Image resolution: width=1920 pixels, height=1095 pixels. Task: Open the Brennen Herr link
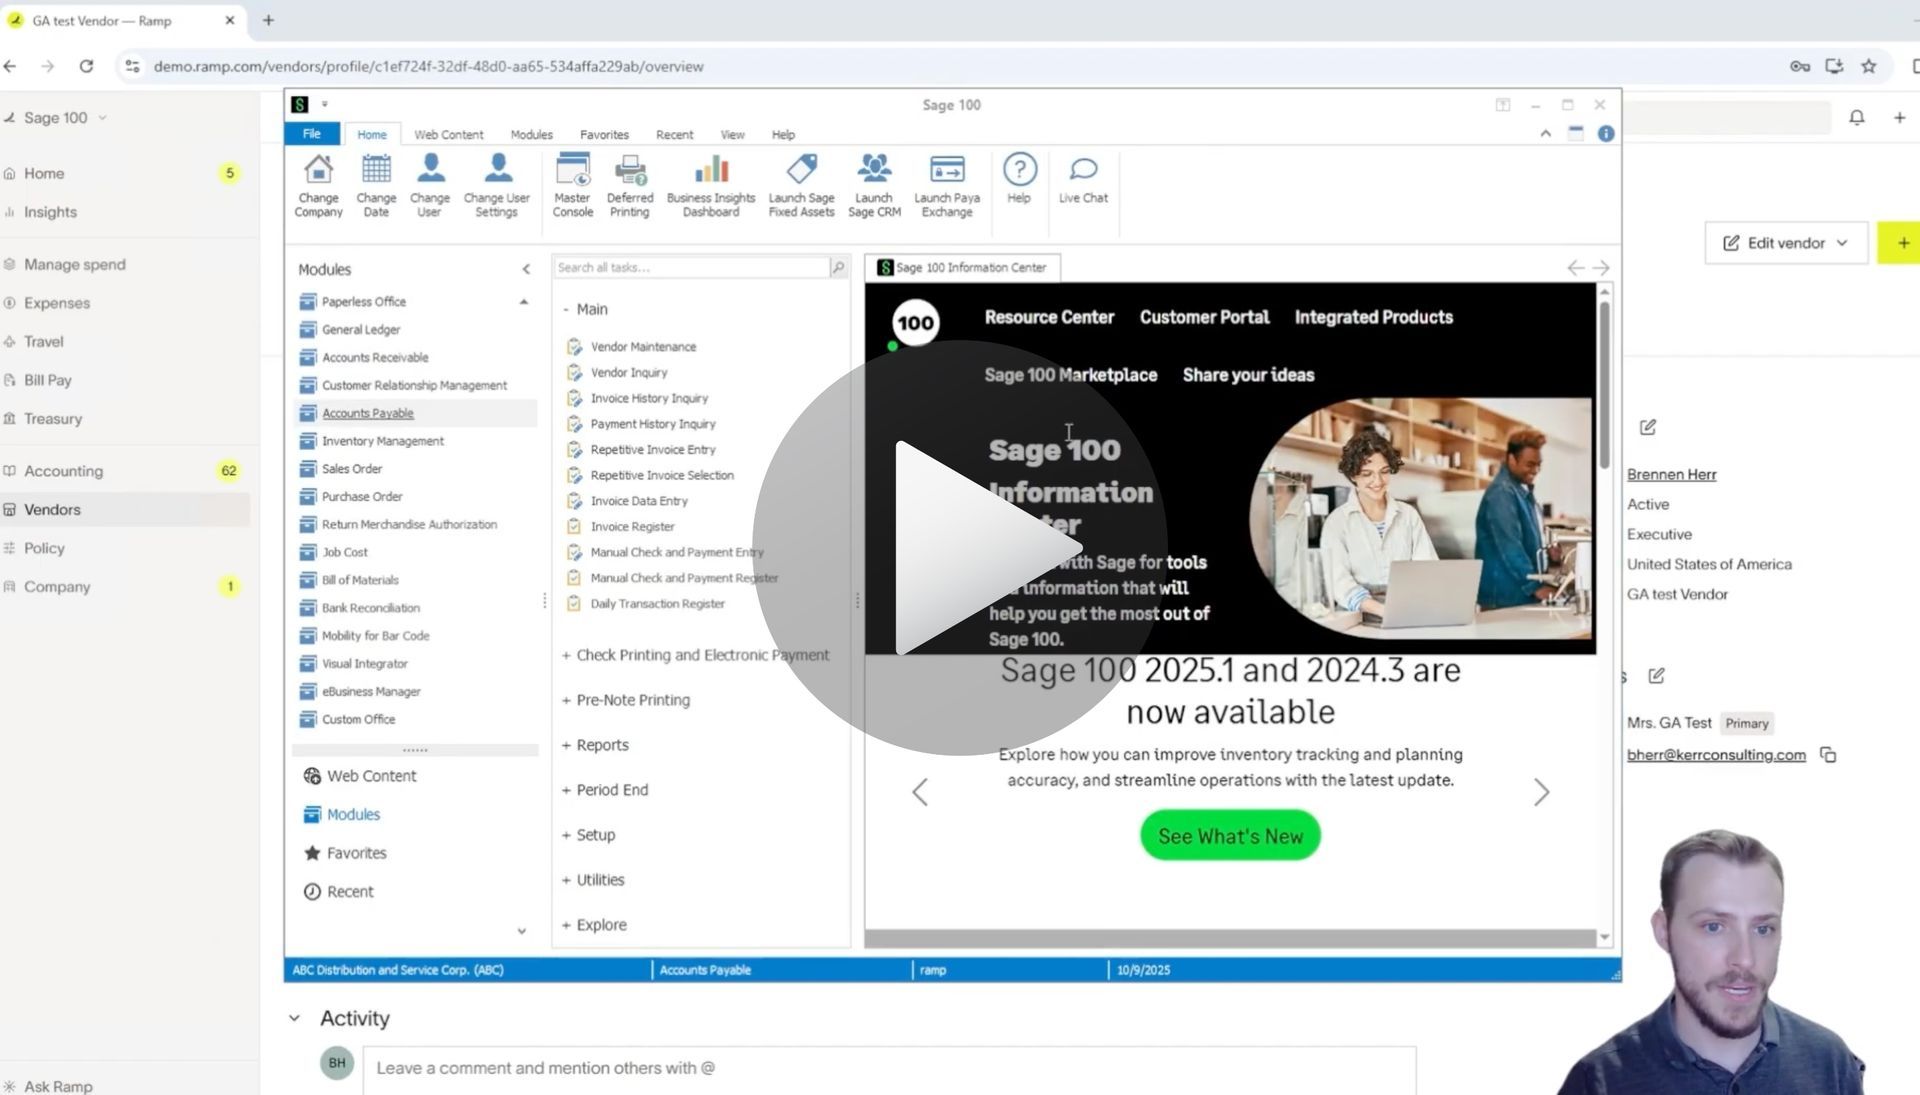coord(1671,475)
